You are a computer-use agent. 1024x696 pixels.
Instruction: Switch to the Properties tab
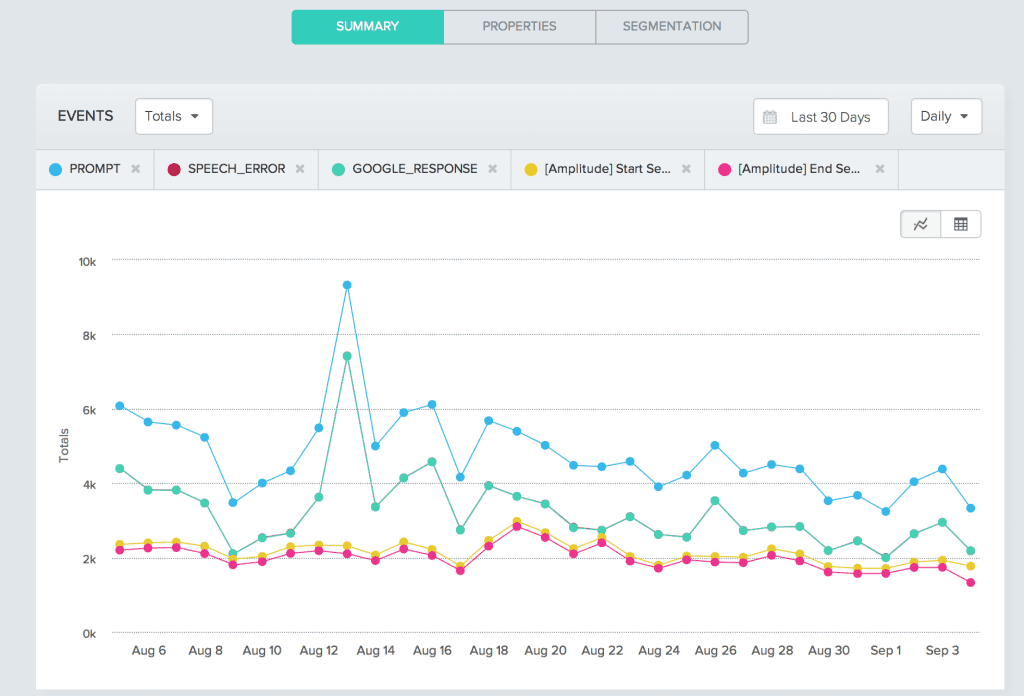tap(519, 26)
